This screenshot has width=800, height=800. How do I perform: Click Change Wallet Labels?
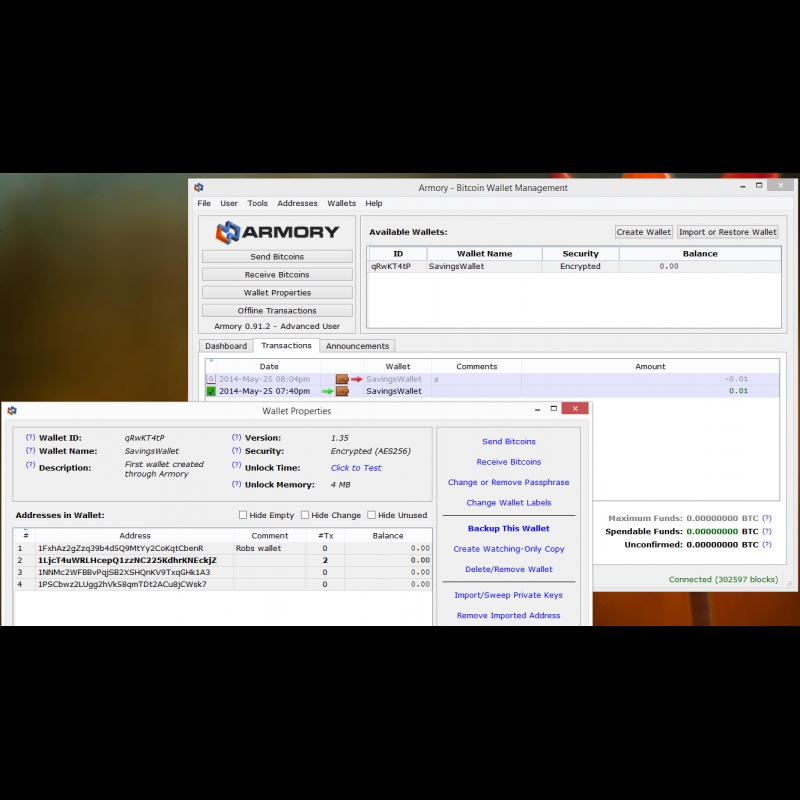coord(509,503)
